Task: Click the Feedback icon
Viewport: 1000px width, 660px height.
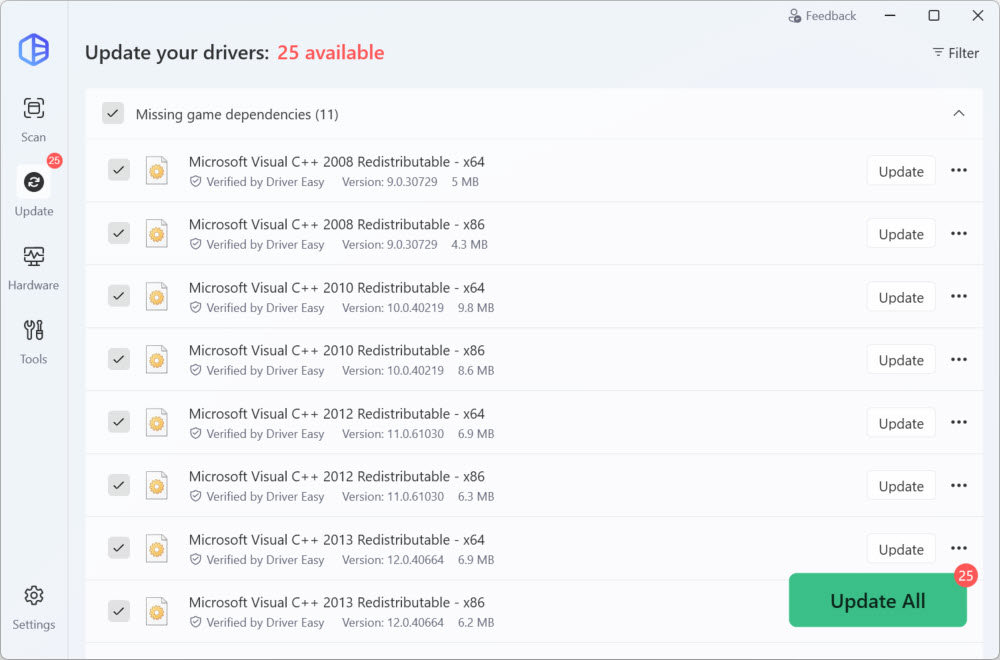Action: click(x=795, y=16)
